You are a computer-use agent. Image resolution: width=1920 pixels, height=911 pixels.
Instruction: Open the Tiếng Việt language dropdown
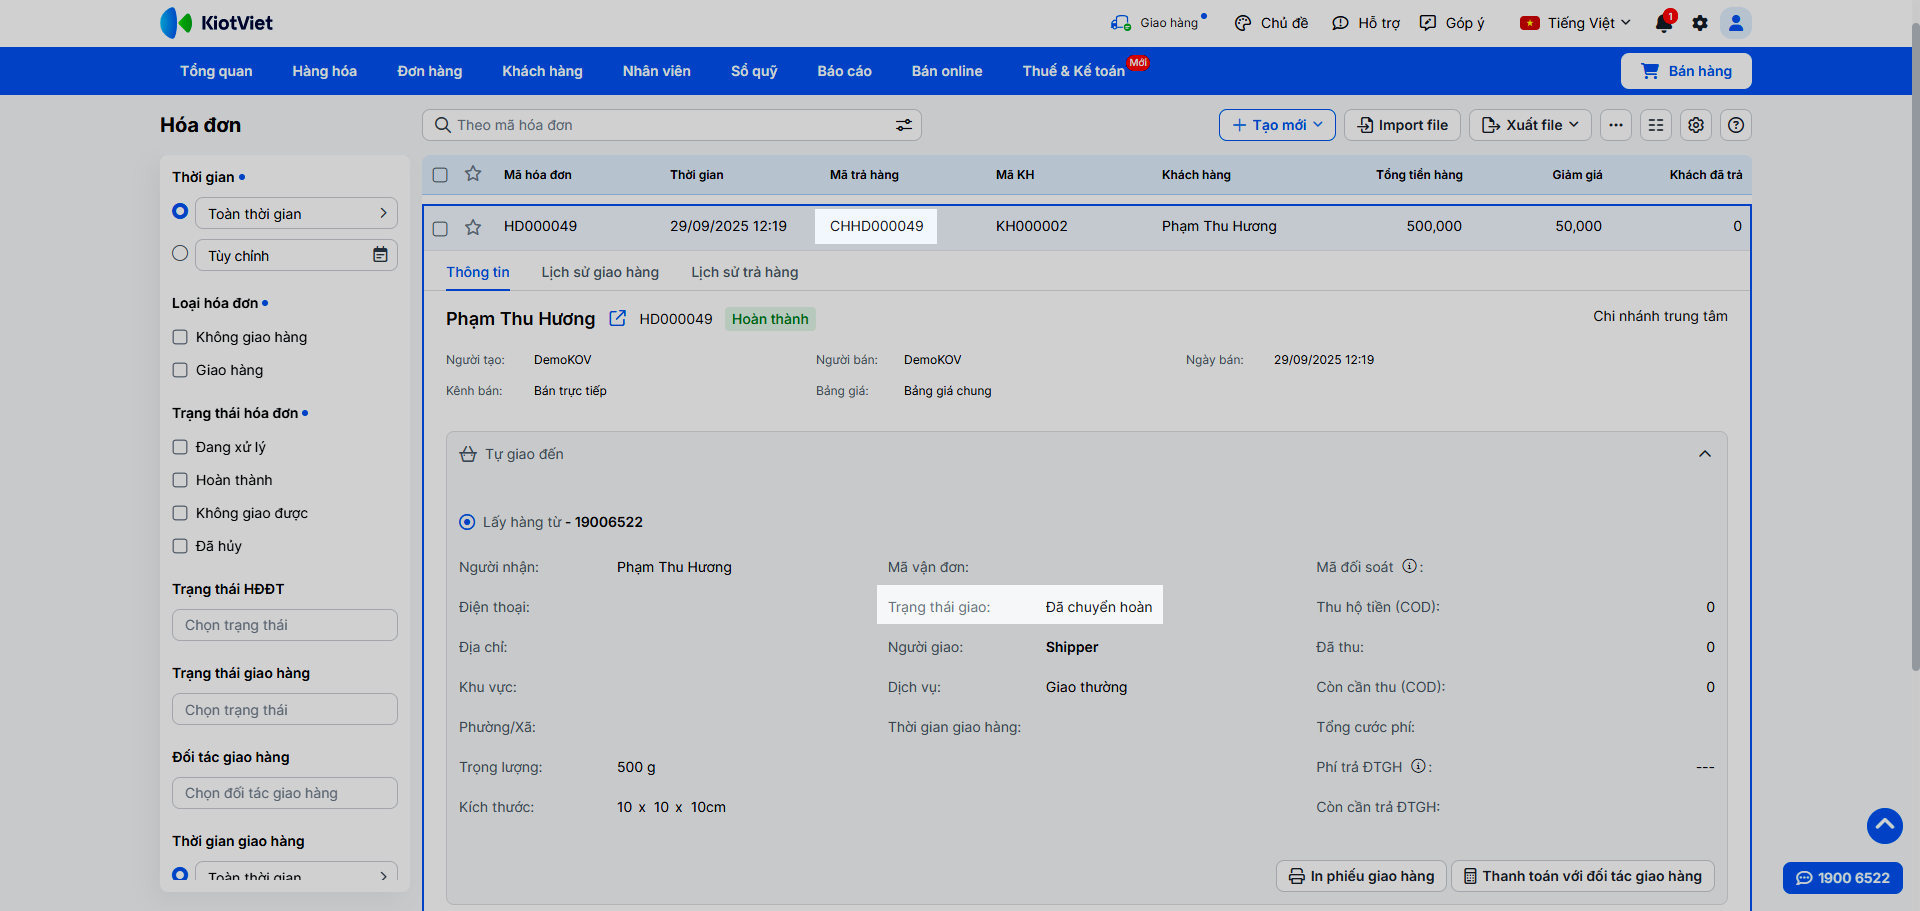(x=1575, y=23)
